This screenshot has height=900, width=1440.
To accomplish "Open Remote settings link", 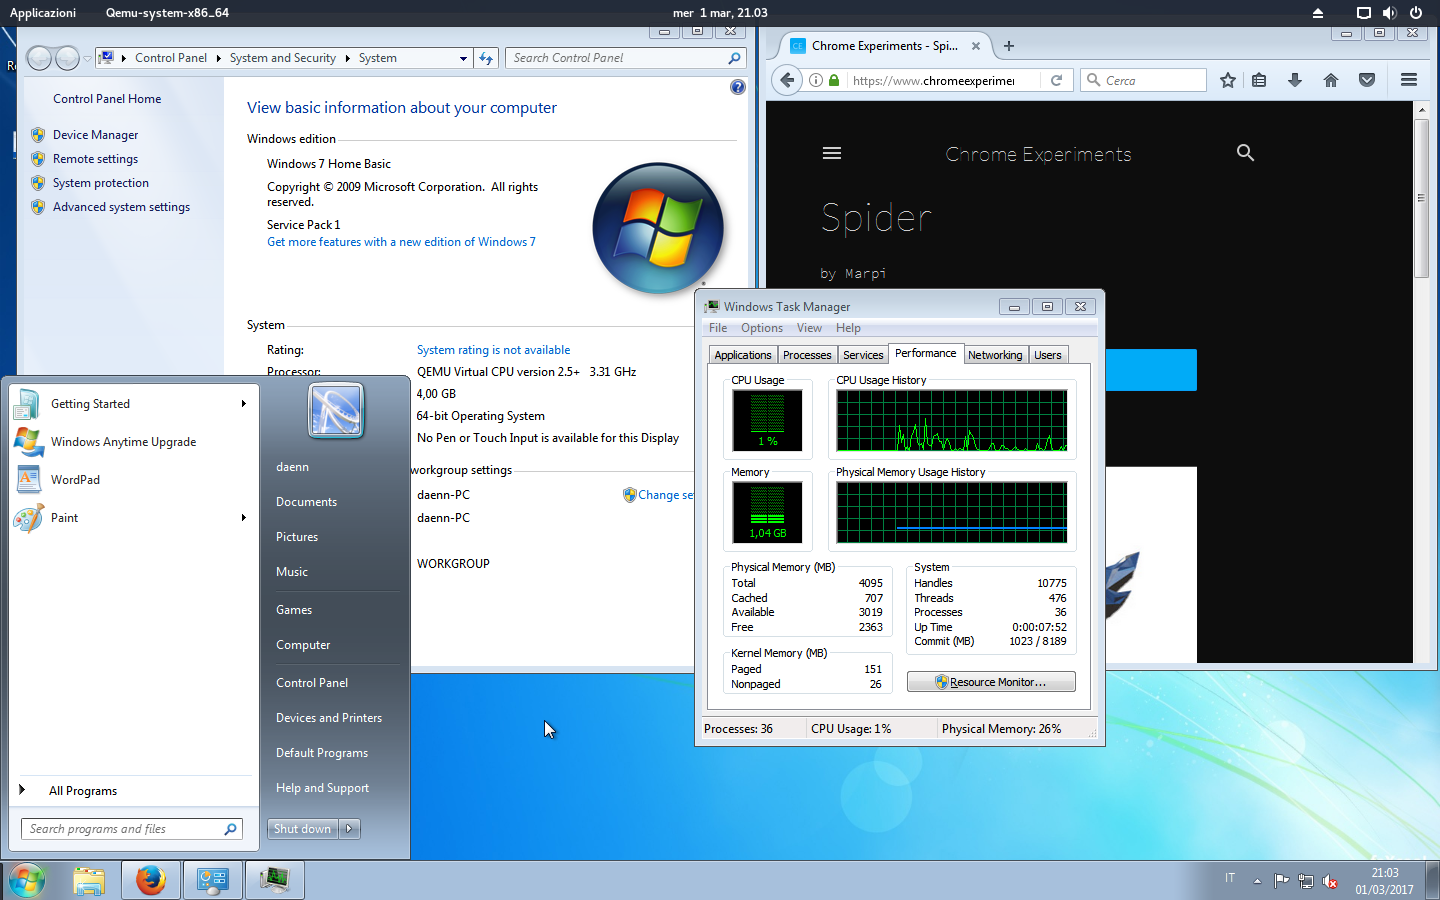I will point(95,159).
